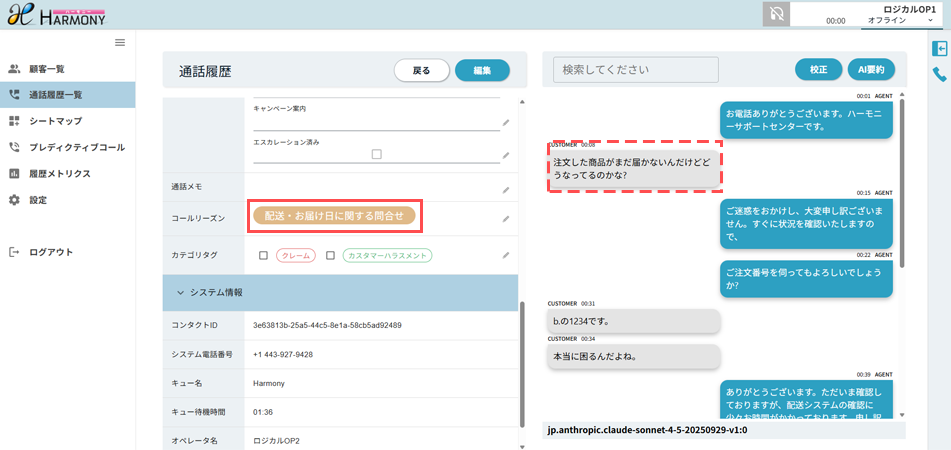Check the クレーム tag checkbox
Viewport: 951px width, 450px height.
tap(263, 256)
